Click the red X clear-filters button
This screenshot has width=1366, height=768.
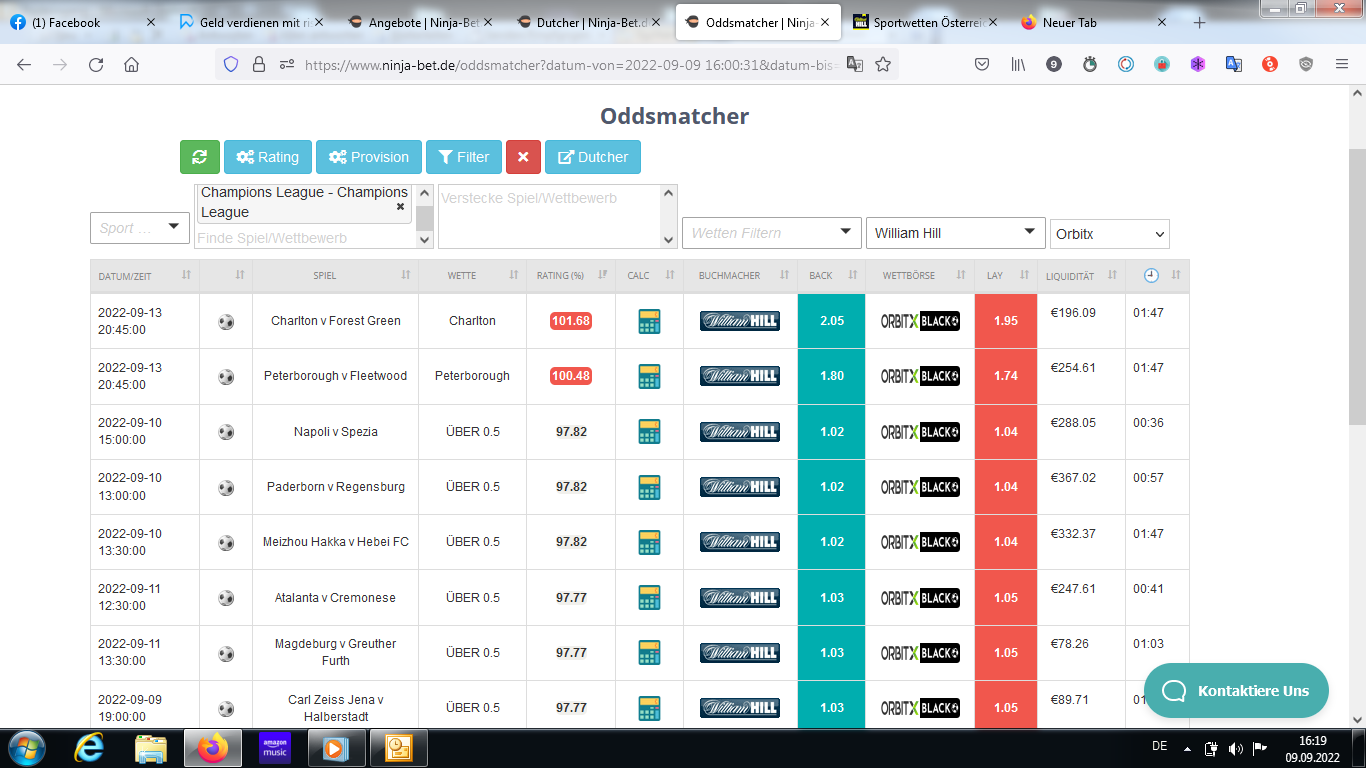click(x=523, y=157)
